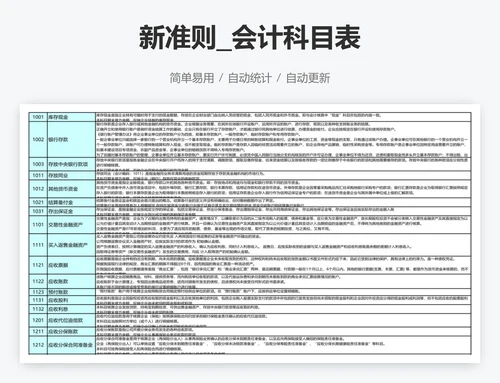Select the 应收分保合同准备金 name cell

tap(71, 345)
